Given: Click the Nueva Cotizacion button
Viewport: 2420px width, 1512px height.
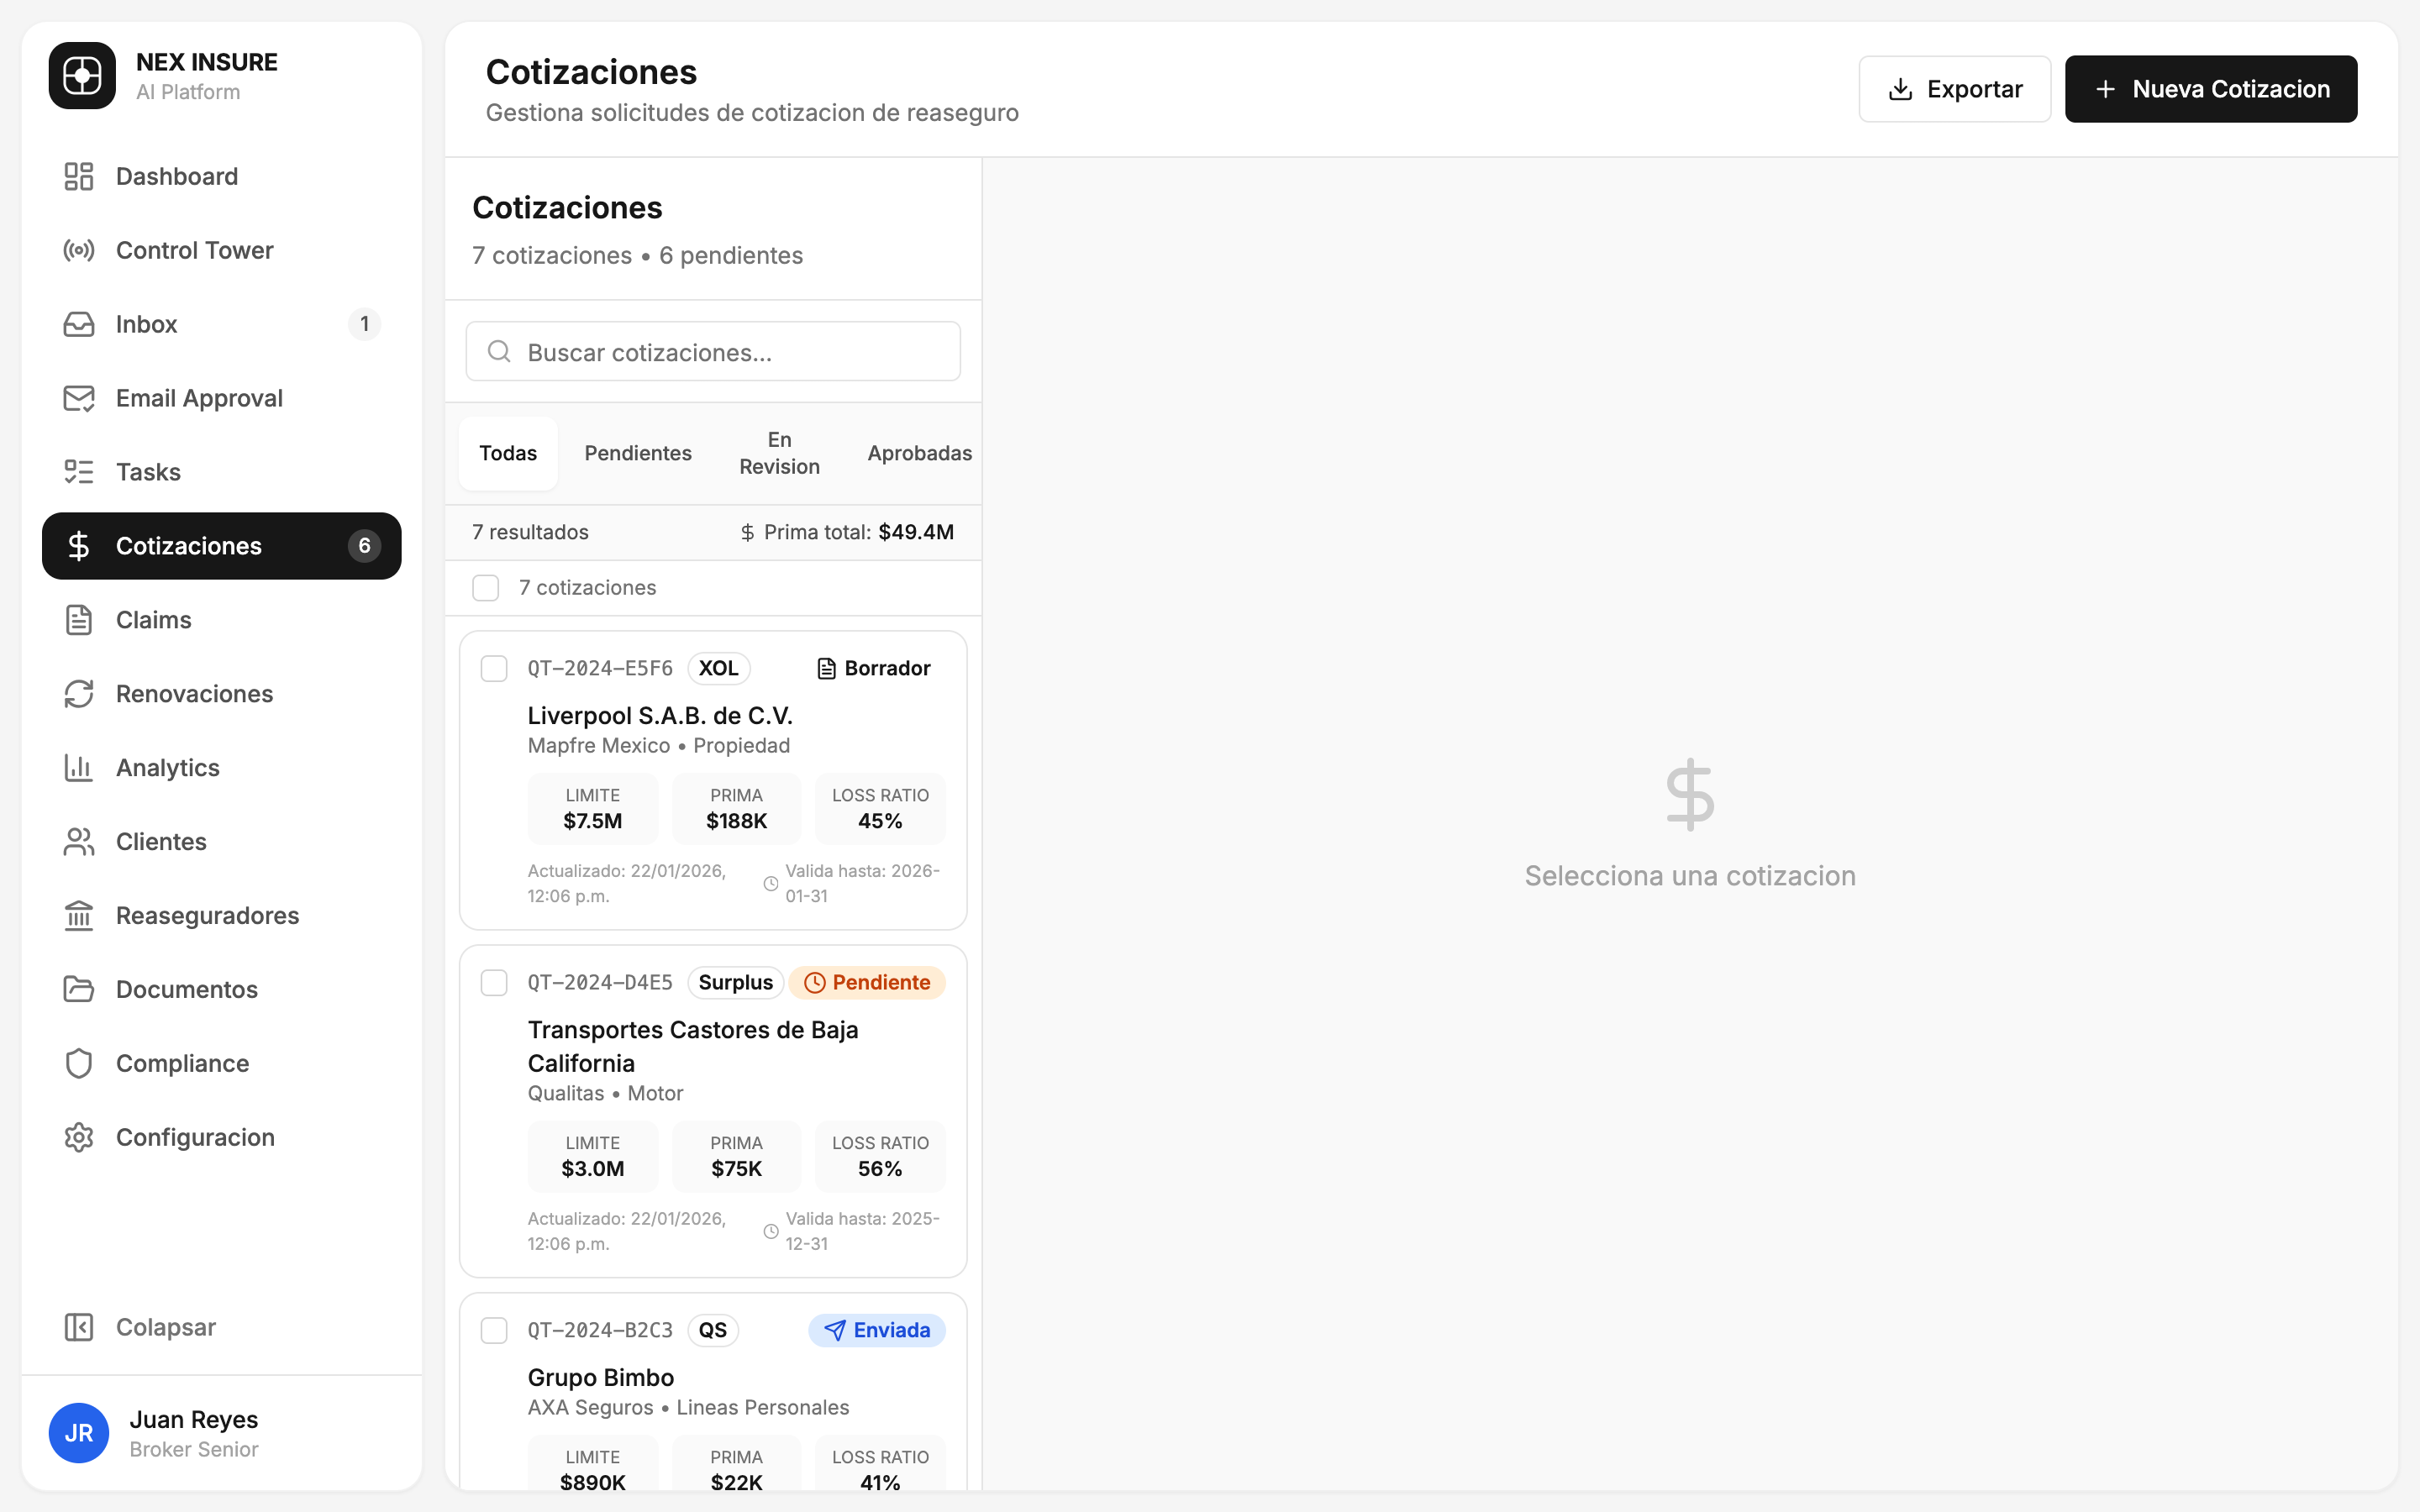Looking at the screenshot, I should 2211,89.
